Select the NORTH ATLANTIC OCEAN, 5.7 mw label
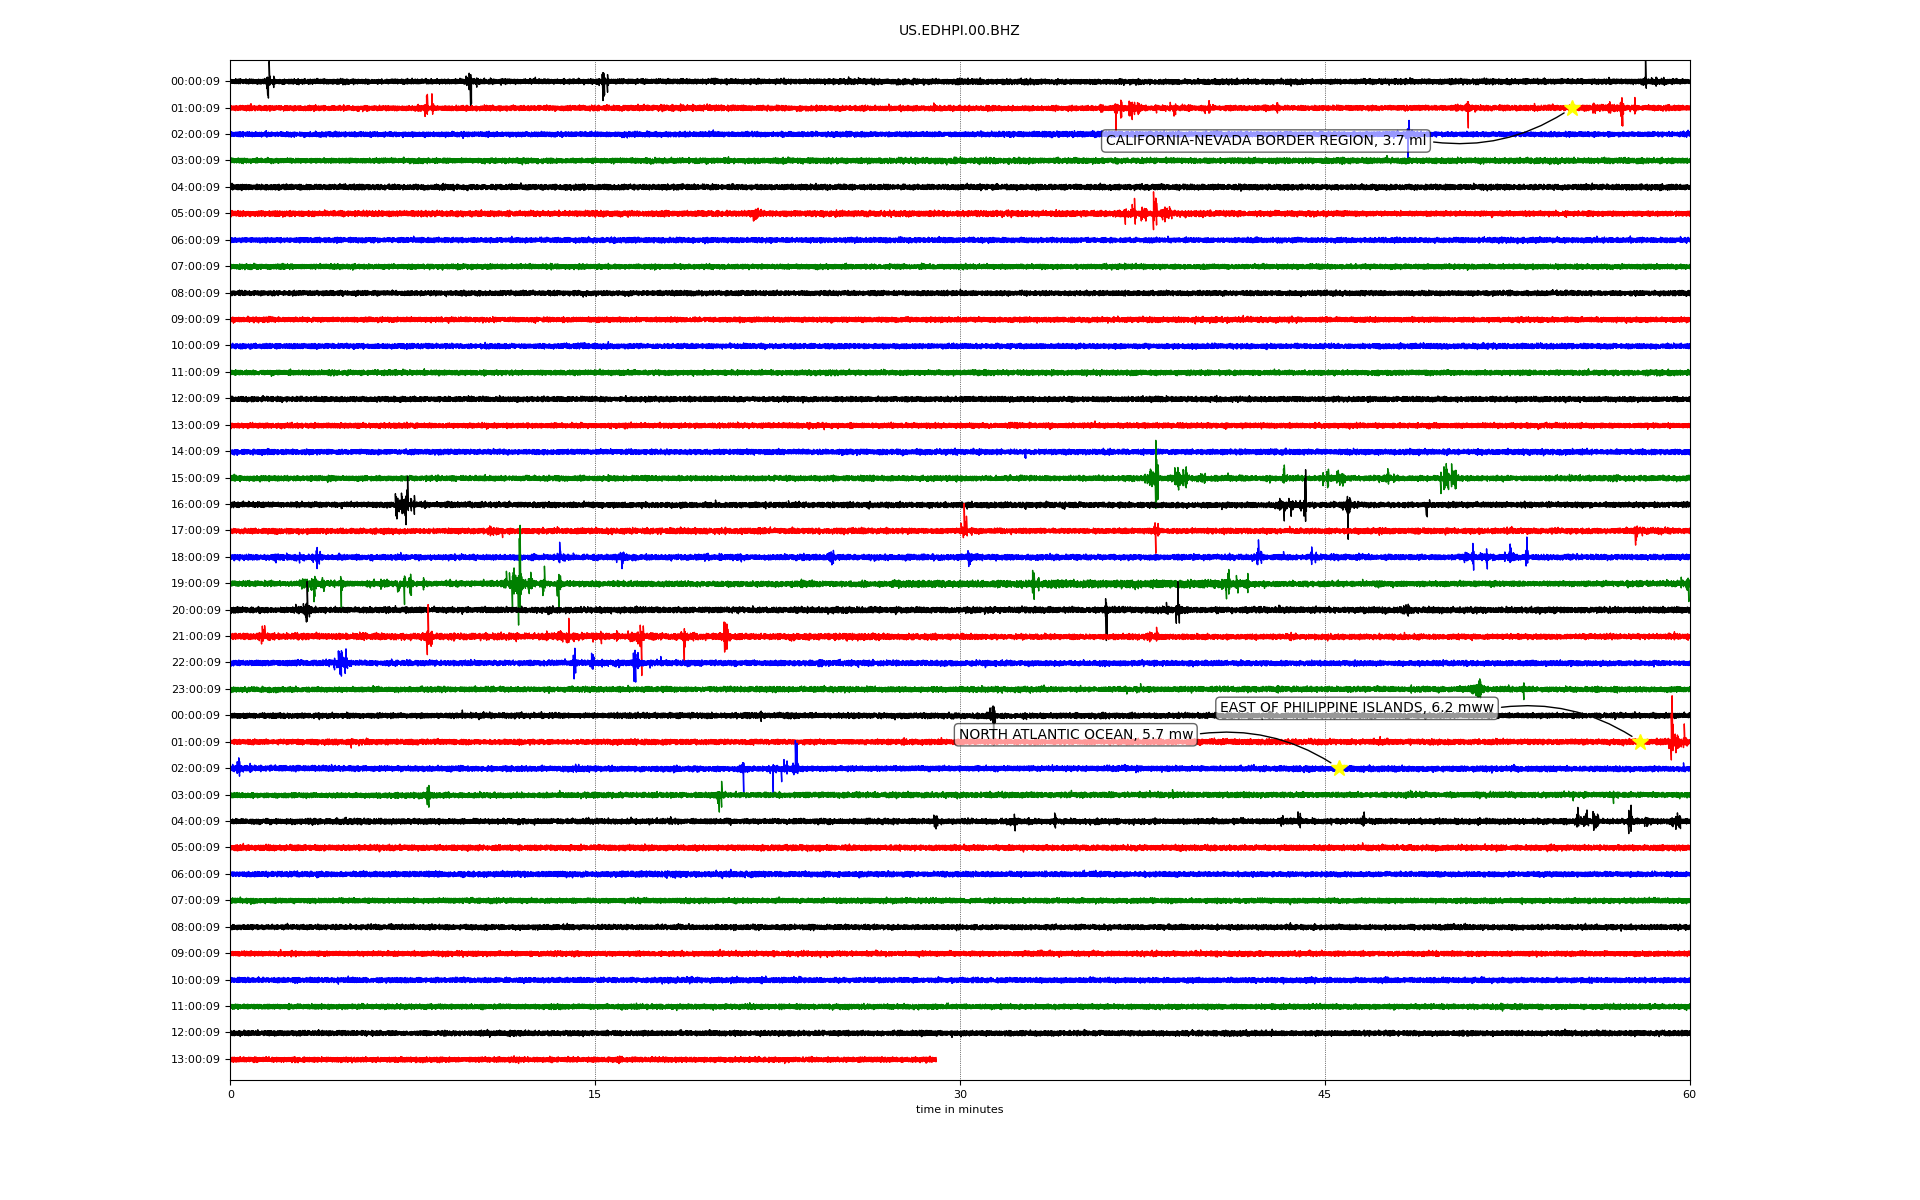Screen dimensions: 1920x1200 click(x=1076, y=735)
